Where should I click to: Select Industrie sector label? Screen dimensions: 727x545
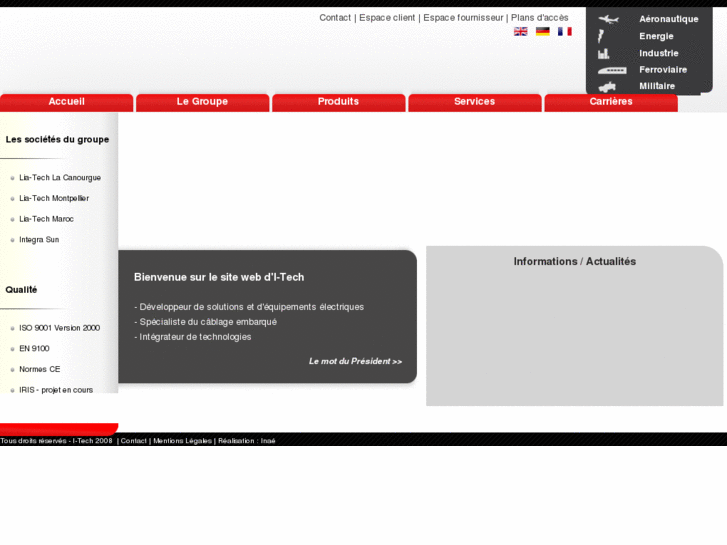(x=659, y=53)
